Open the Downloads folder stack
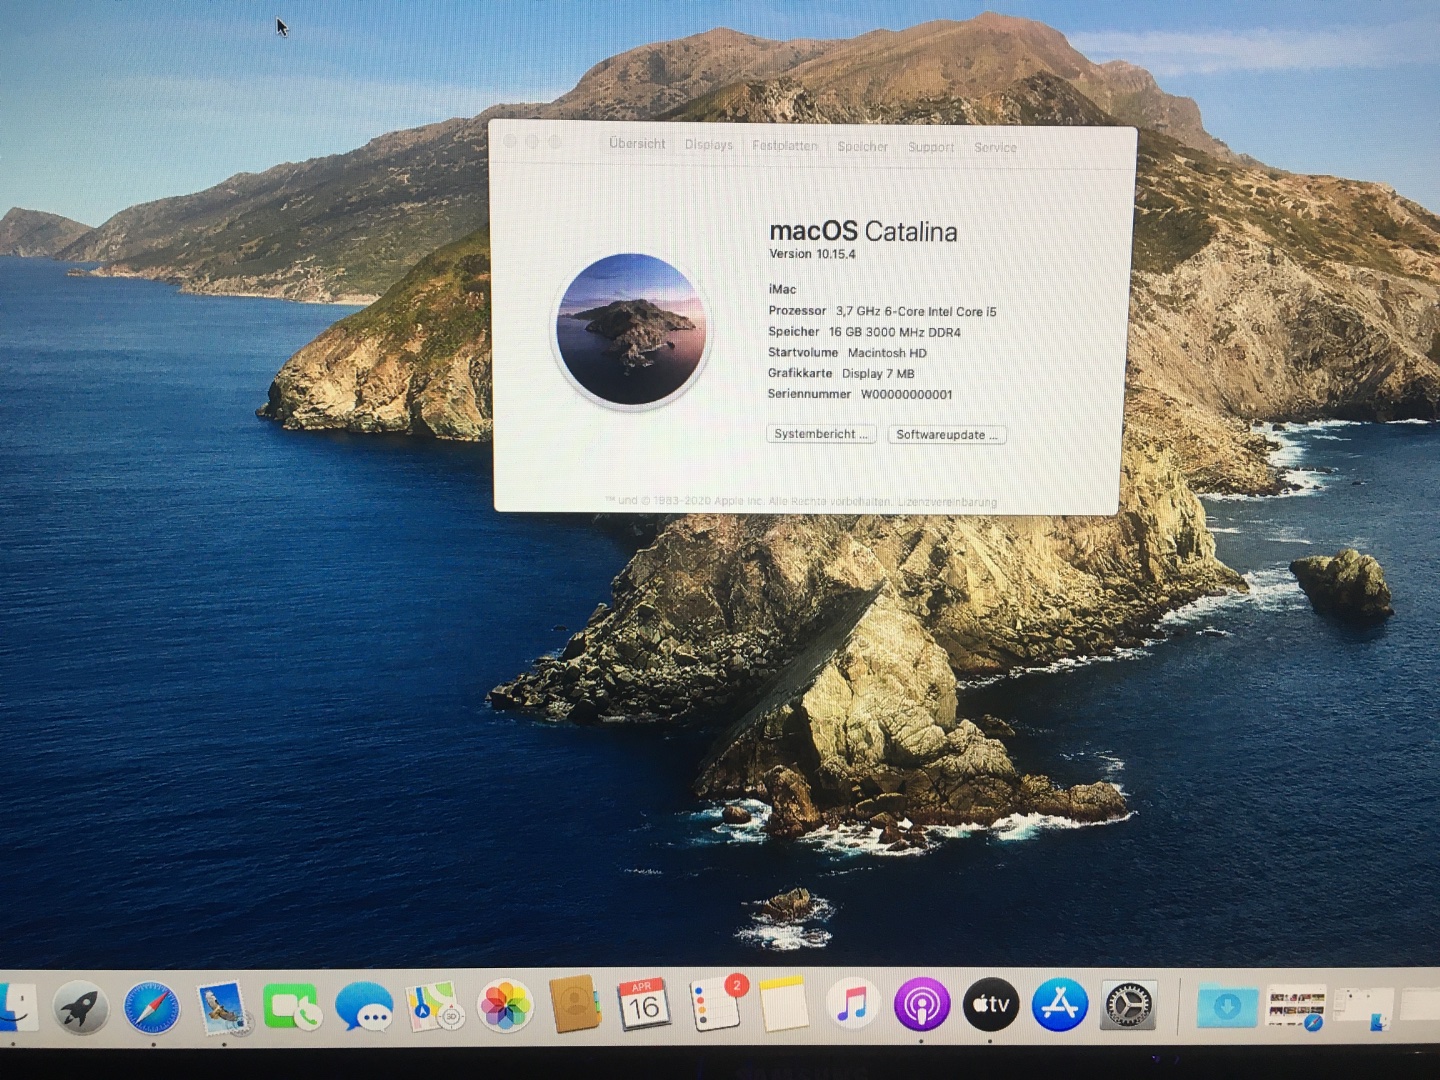 tap(1226, 1006)
